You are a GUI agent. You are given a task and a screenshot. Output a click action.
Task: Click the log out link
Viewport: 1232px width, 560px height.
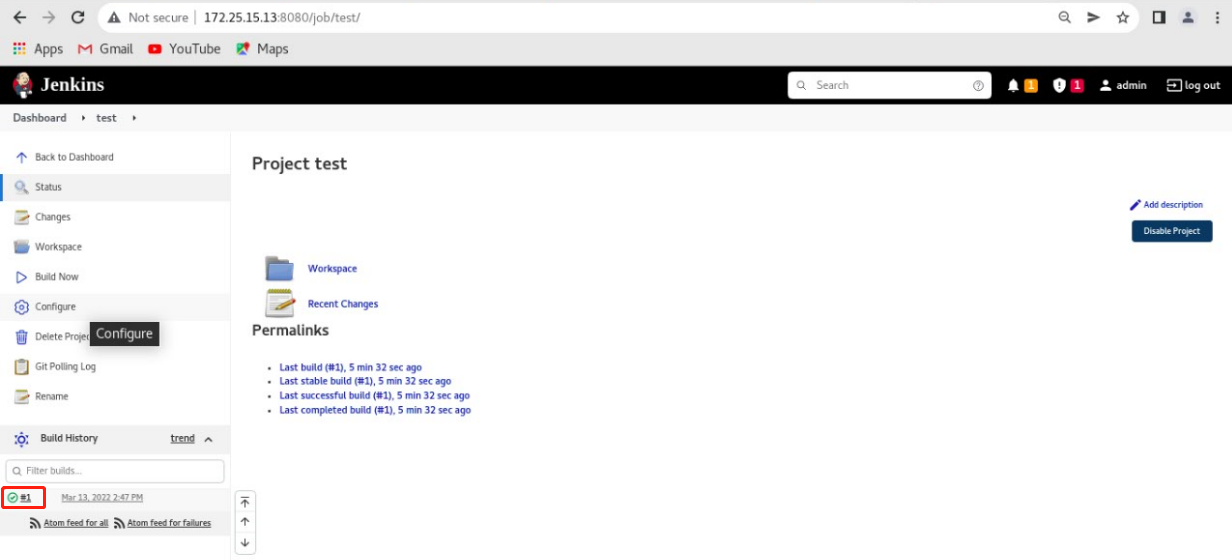tap(1193, 86)
